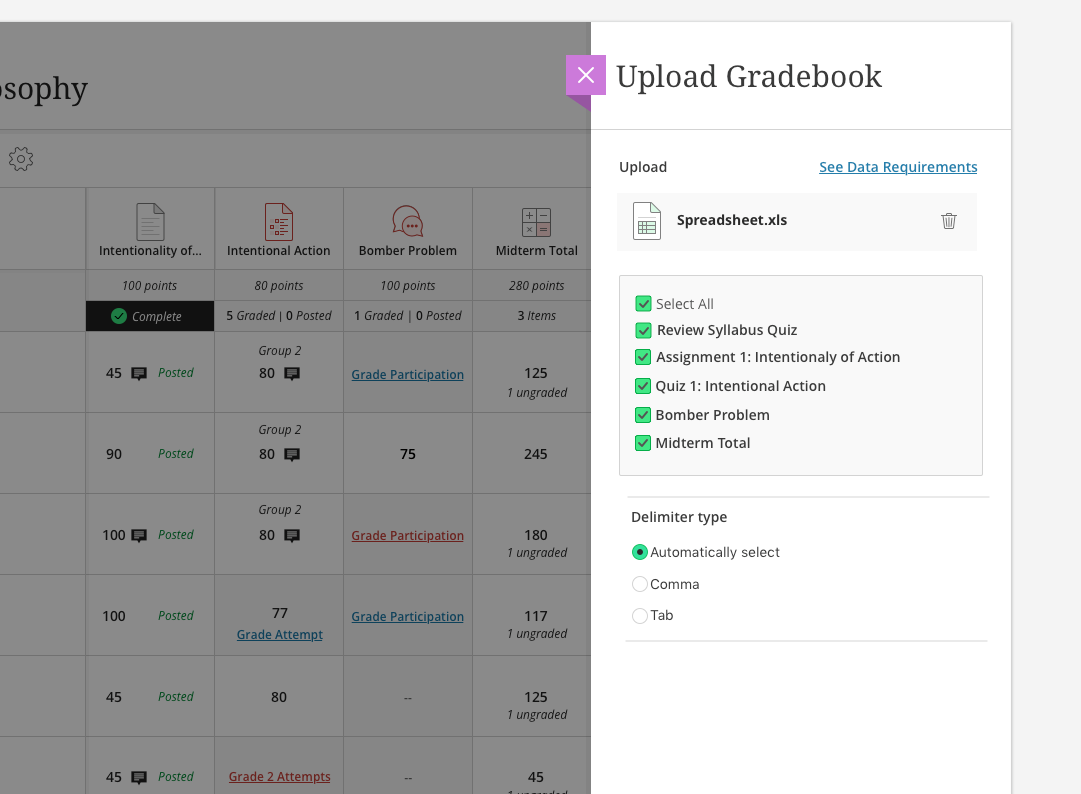Select Automatically select delimiter option
The width and height of the screenshot is (1081, 794).
[x=640, y=552]
